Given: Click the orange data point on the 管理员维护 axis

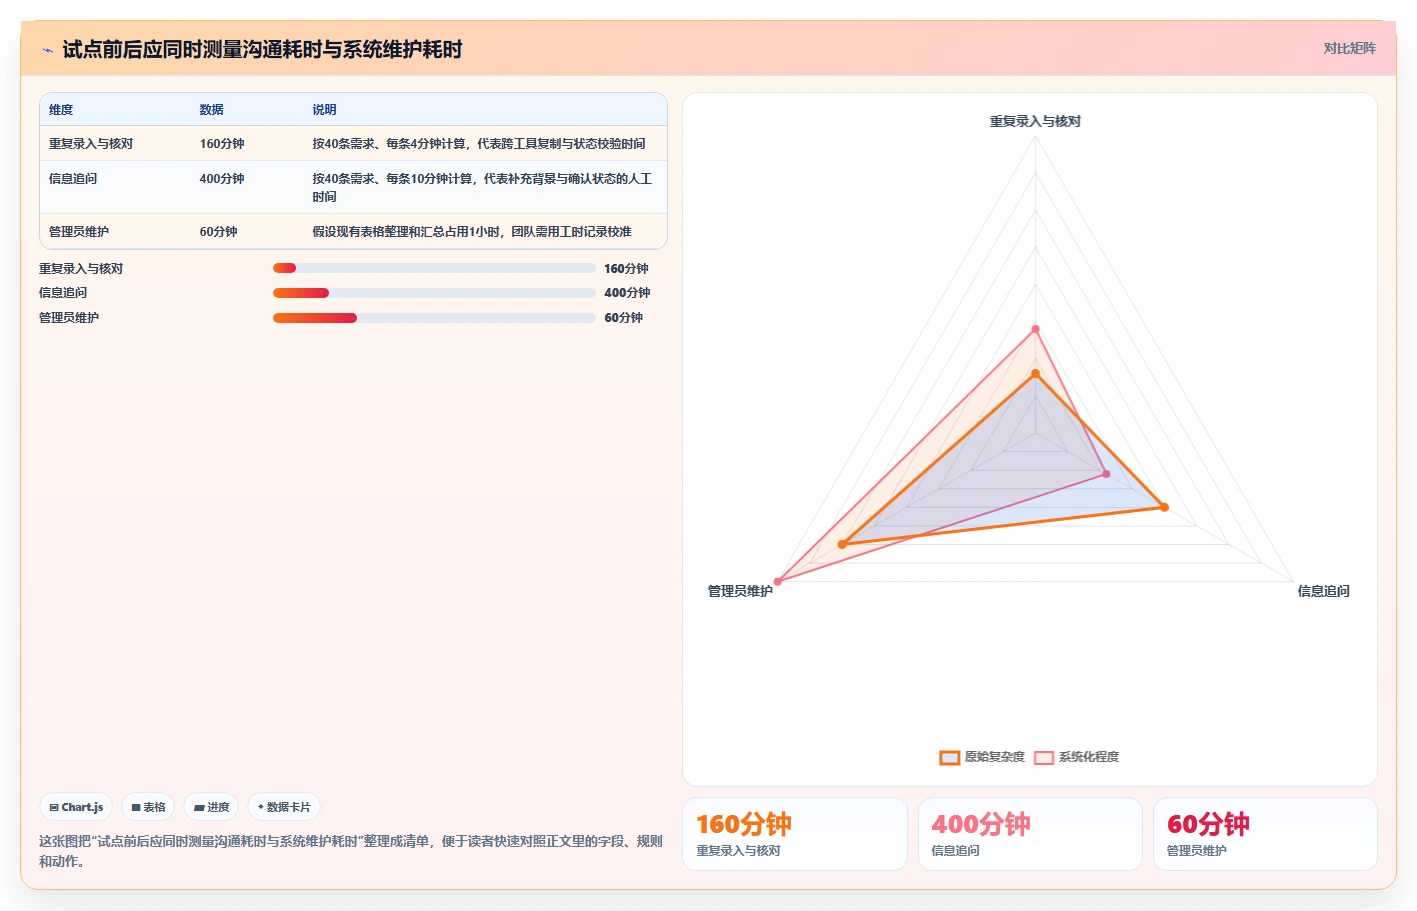Looking at the screenshot, I should click(842, 544).
